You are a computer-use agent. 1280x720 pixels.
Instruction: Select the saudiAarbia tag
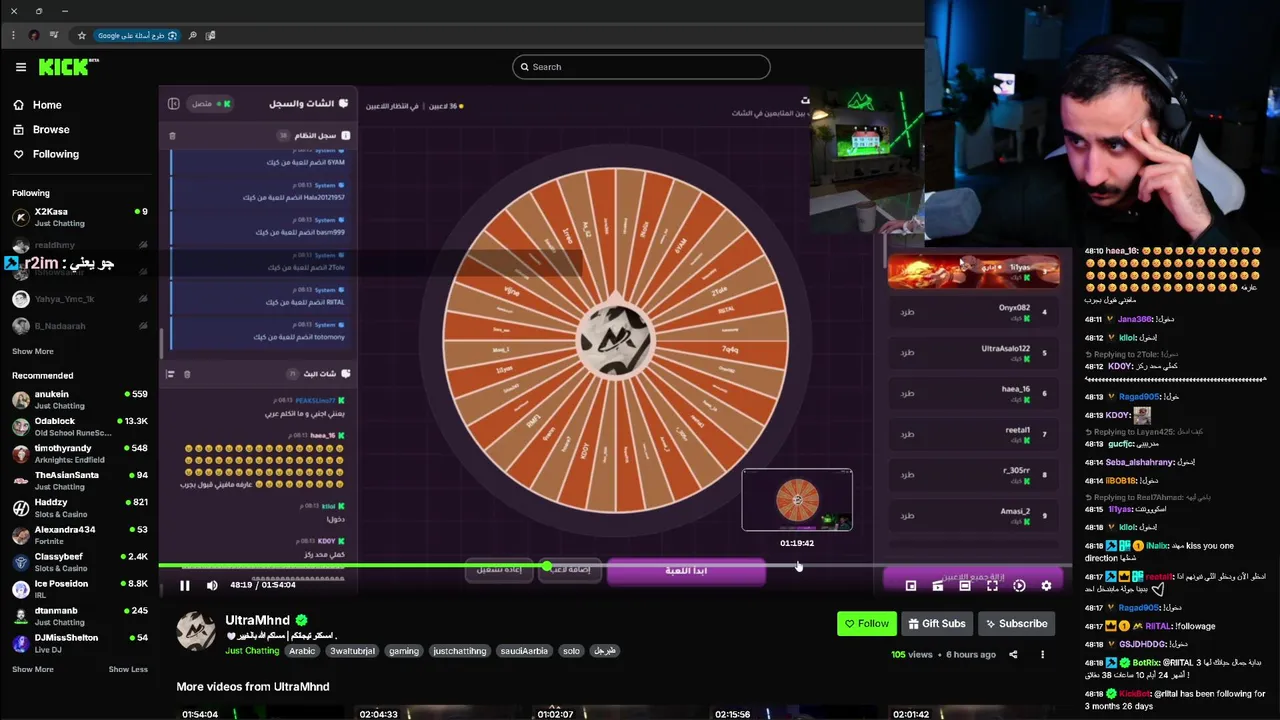pyautogui.click(x=524, y=651)
